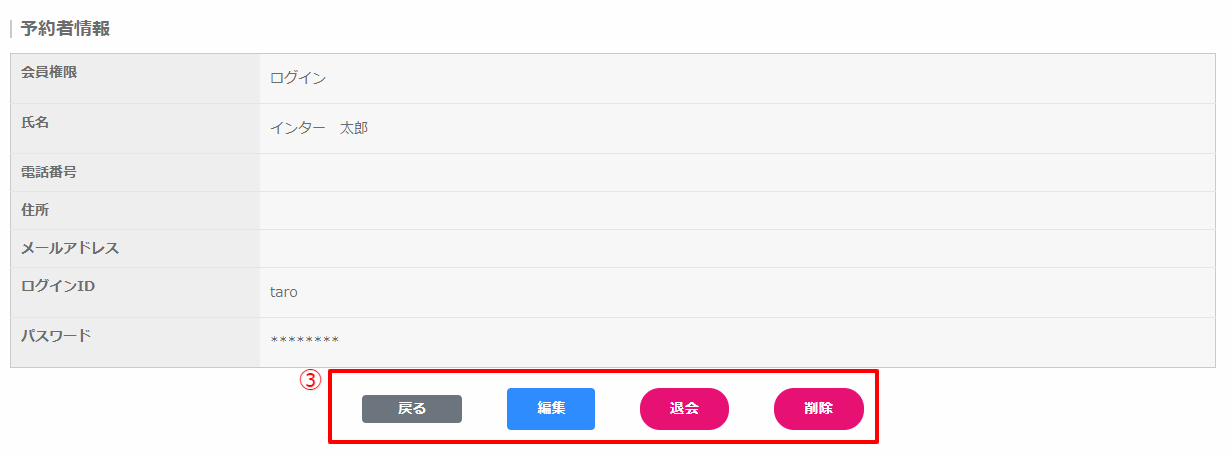The image size is (1231, 457).
Task: Click the red circled number ③ marker
Action: click(311, 380)
